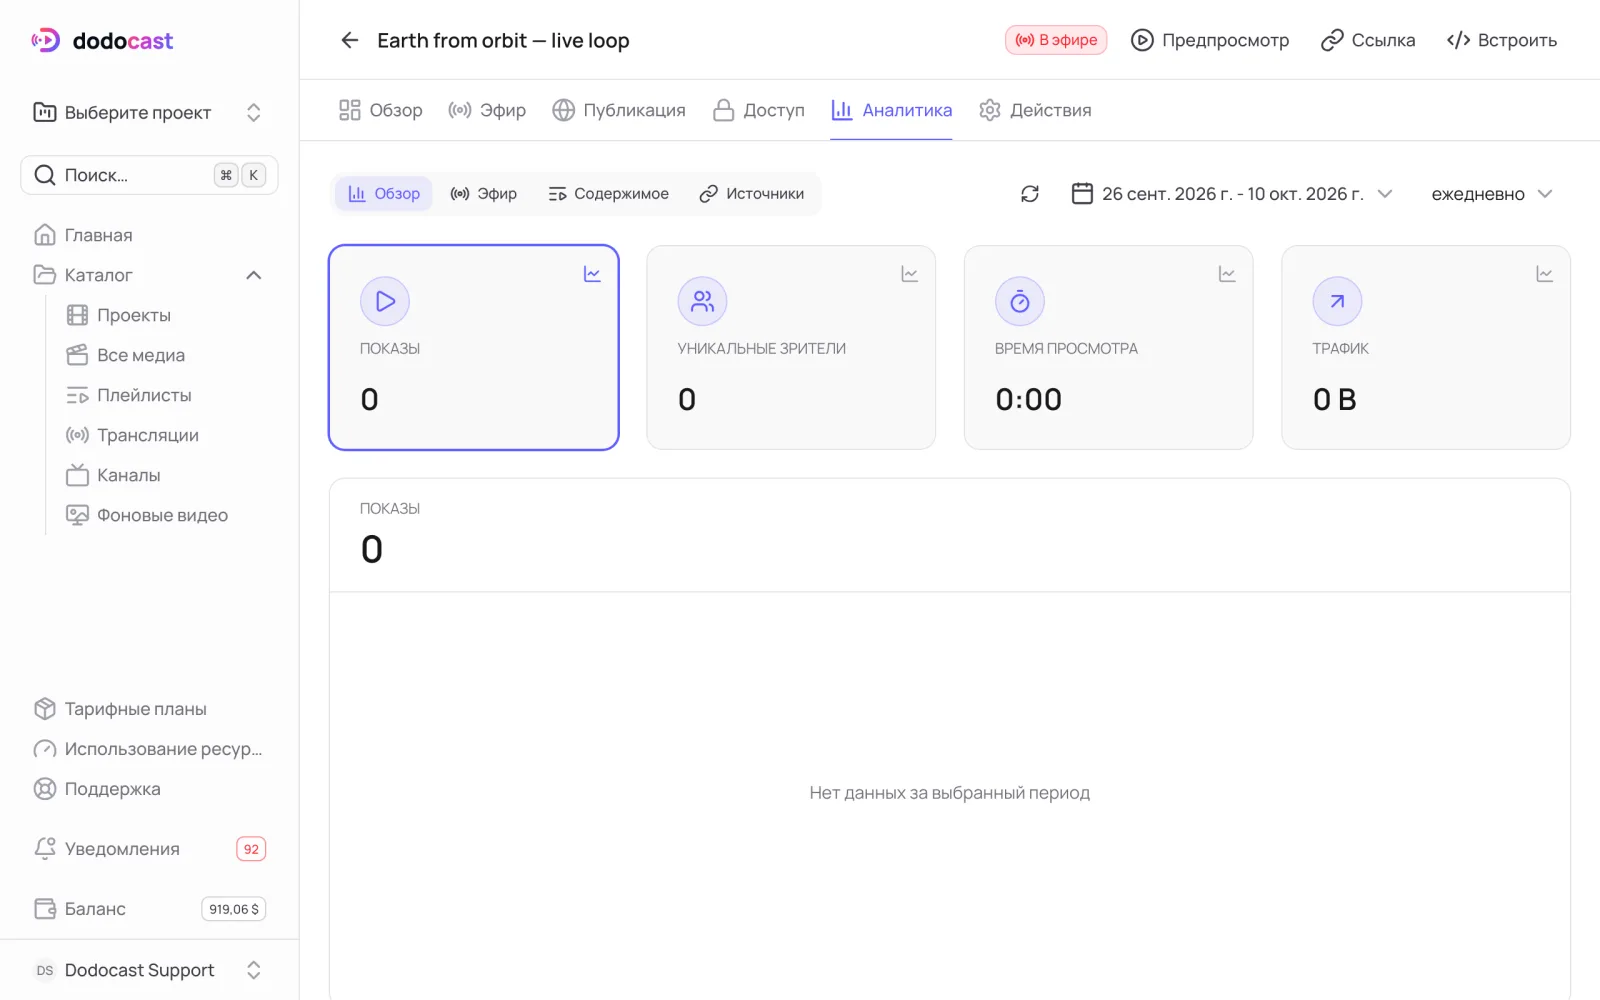The width and height of the screenshot is (1600, 1000).
Task: Click the Ссылка button
Action: pos(1368,40)
